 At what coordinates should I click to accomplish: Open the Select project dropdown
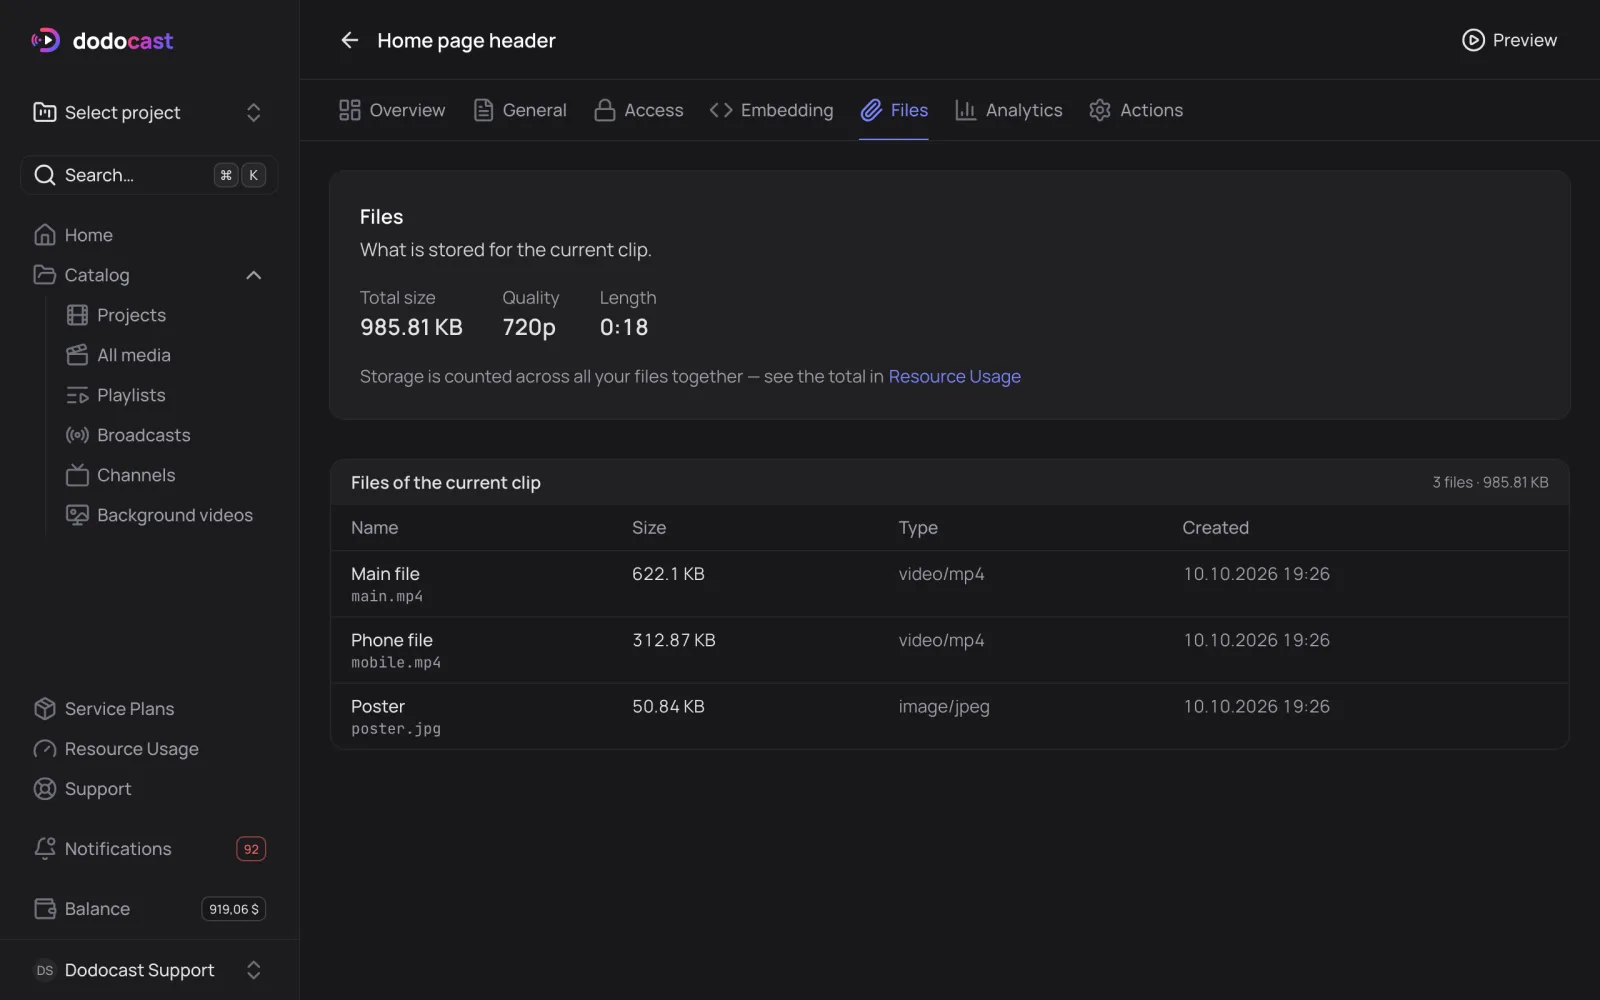tap(149, 112)
